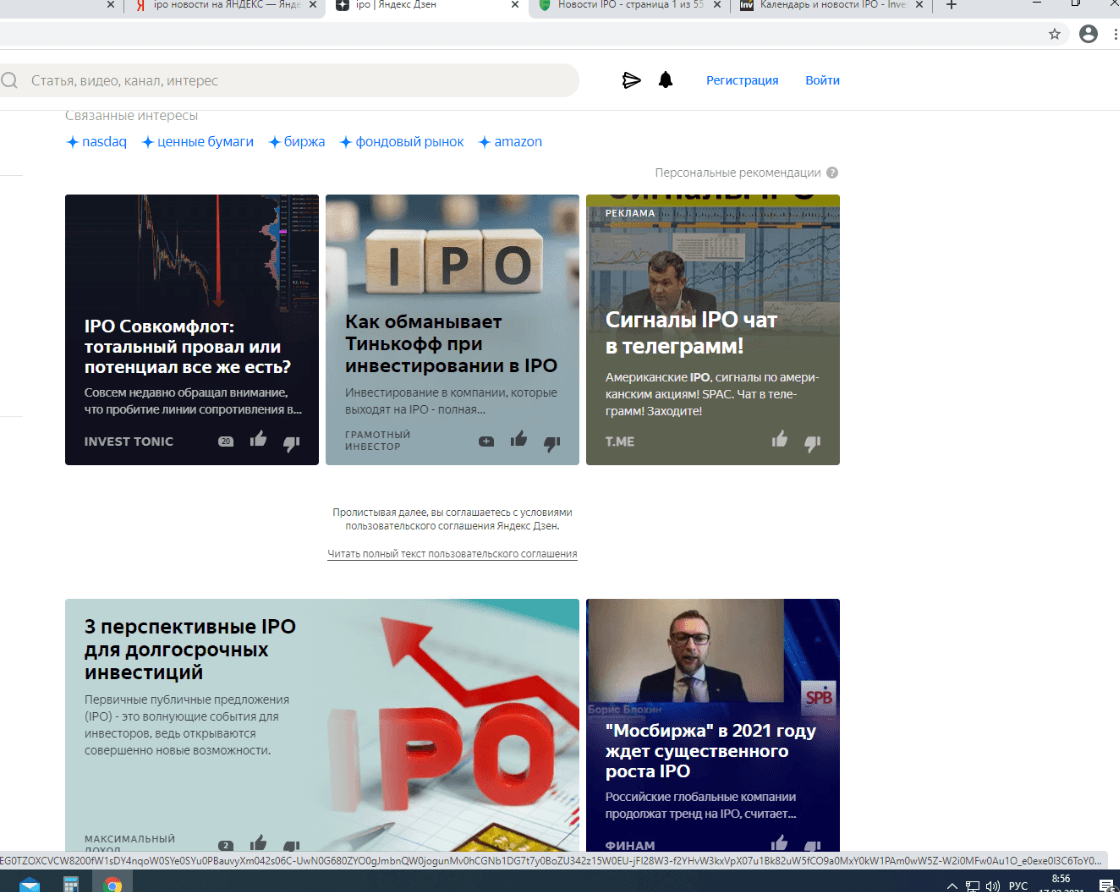1120x892 pixels.
Task: Like the 3 перспективные IPO article
Action: pyautogui.click(x=258, y=843)
